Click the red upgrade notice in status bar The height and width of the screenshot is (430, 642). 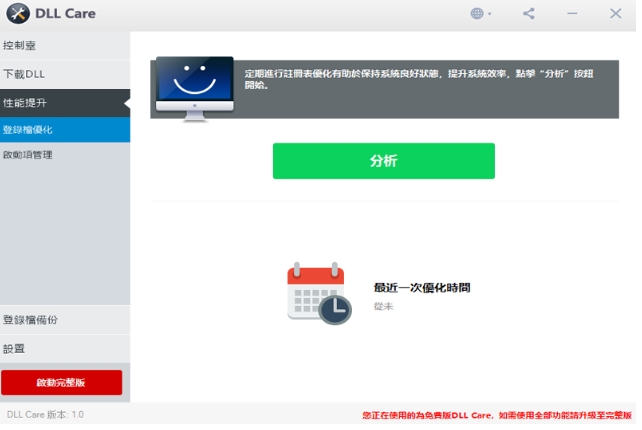coord(497,415)
